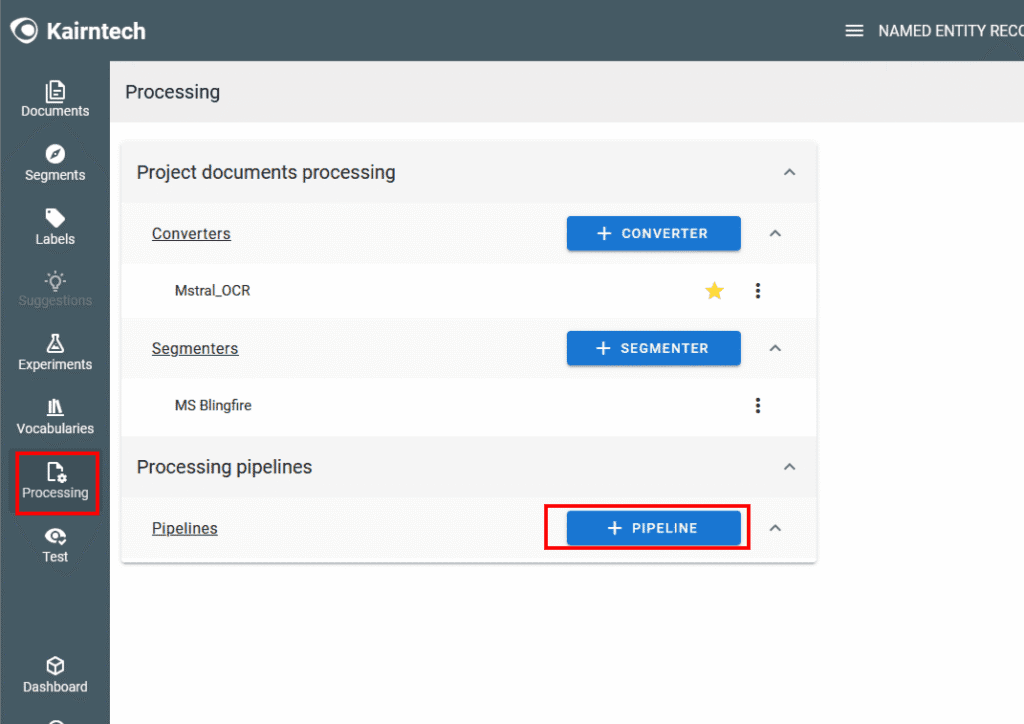This screenshot has height=724, width=1024.
Task: Collapse the Processing pipelines panel
Action: tap(789, 467)
